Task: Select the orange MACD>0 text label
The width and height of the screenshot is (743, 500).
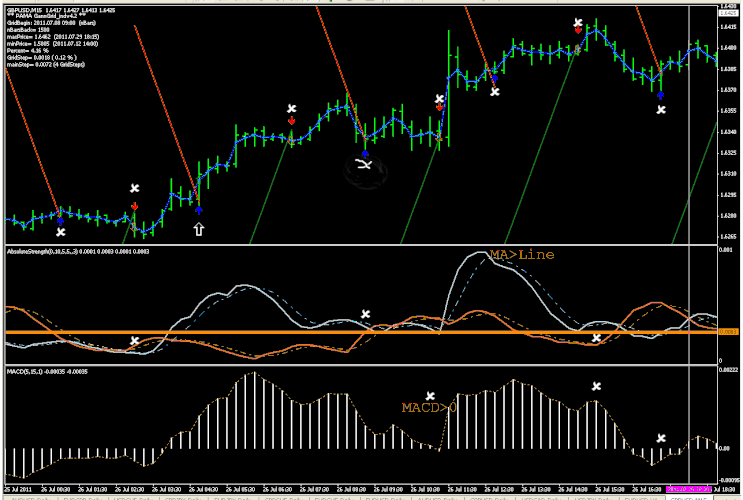Action: (x=429, y=408)
